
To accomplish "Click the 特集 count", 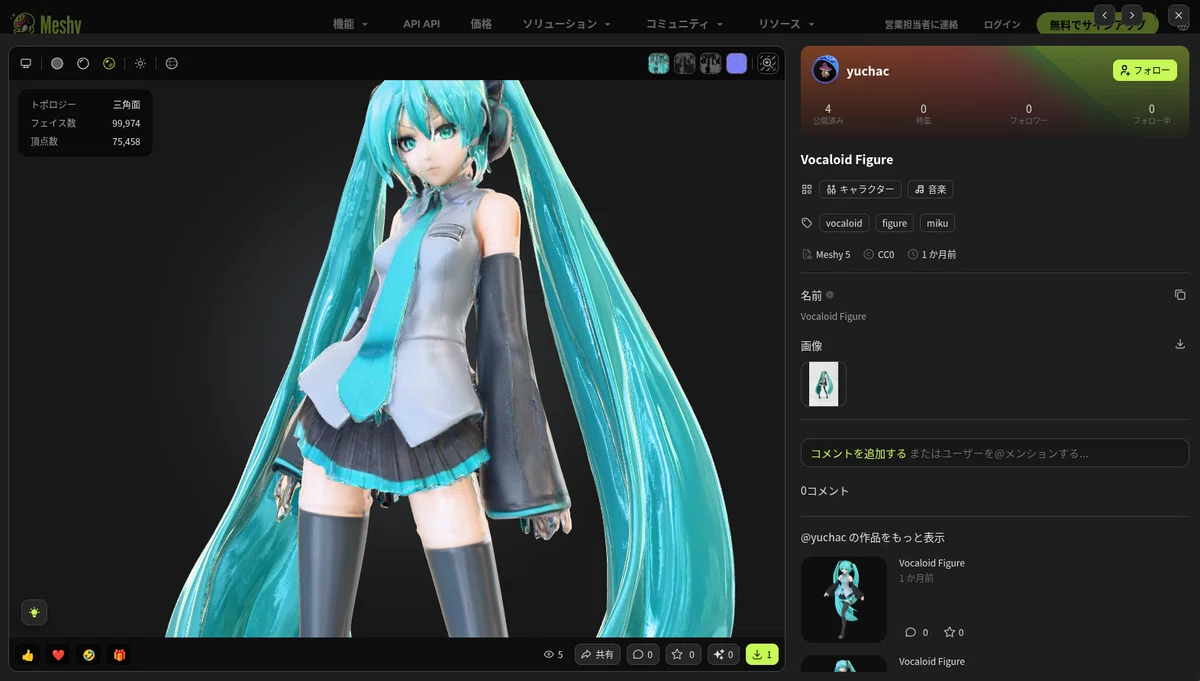I will pyautogui.click(x=923, y=113).
